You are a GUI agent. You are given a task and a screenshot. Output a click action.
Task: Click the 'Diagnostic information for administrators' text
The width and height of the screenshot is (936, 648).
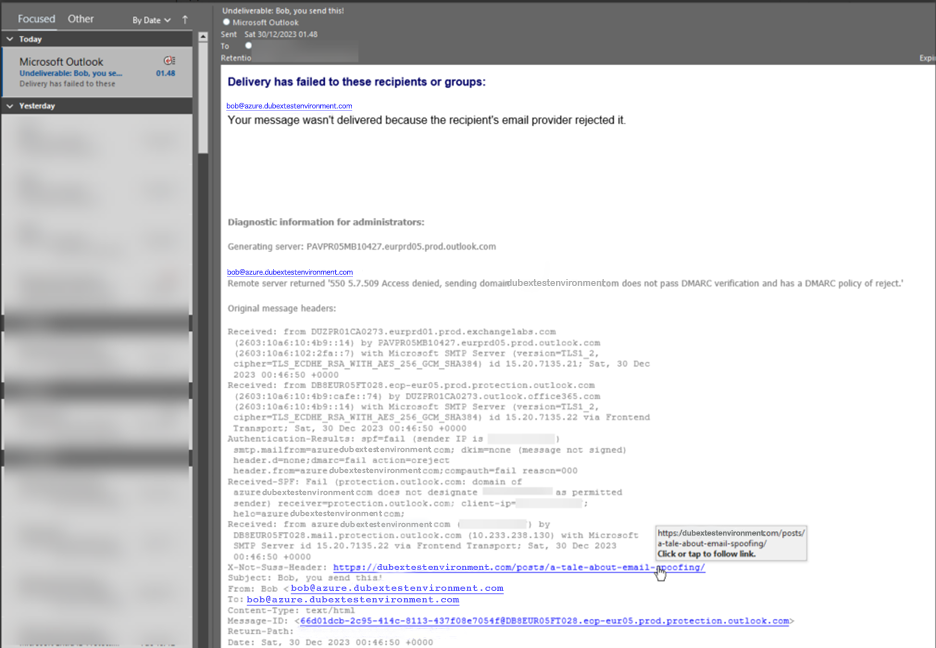[x=326, y=222]
